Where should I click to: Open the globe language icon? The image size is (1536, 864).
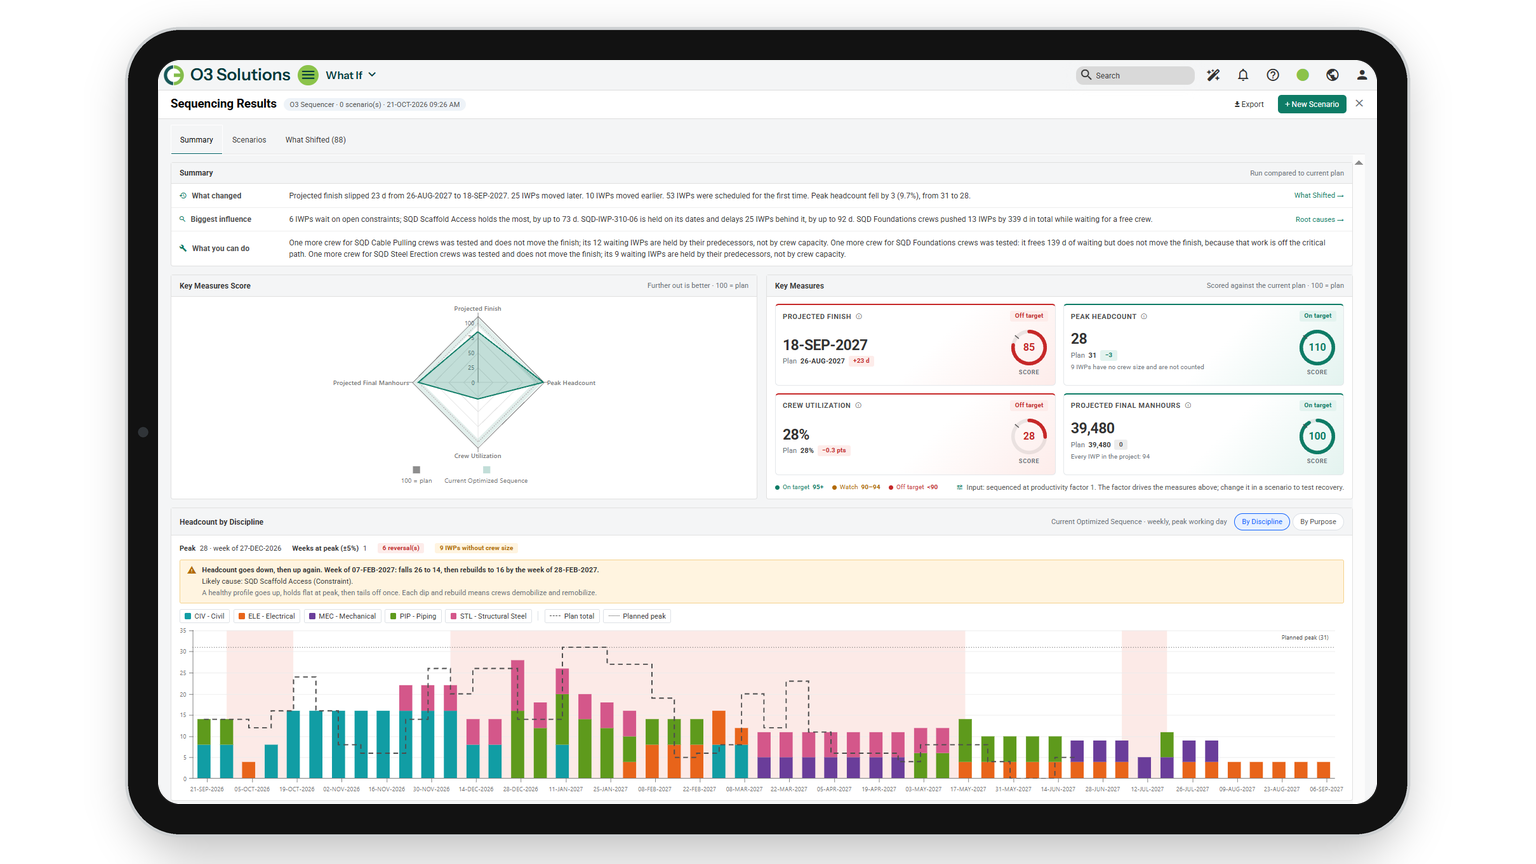click(x=1332, y=75)
